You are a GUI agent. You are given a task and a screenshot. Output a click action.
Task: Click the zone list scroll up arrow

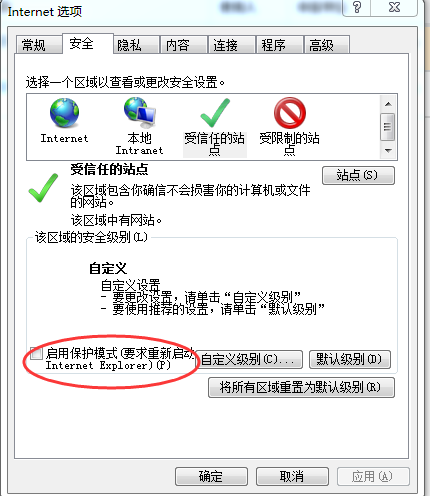coord(388,104)
